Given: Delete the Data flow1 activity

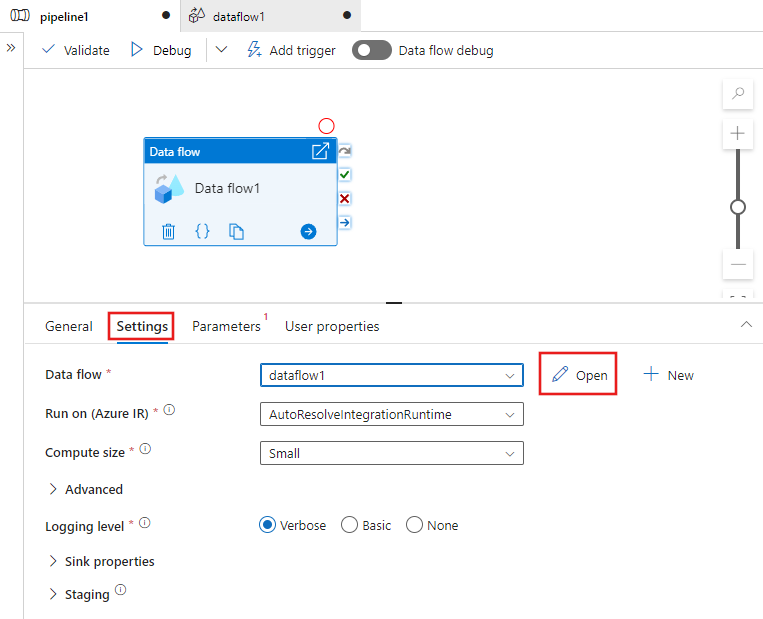Looking at the screenshot, I should pos(168,231).
